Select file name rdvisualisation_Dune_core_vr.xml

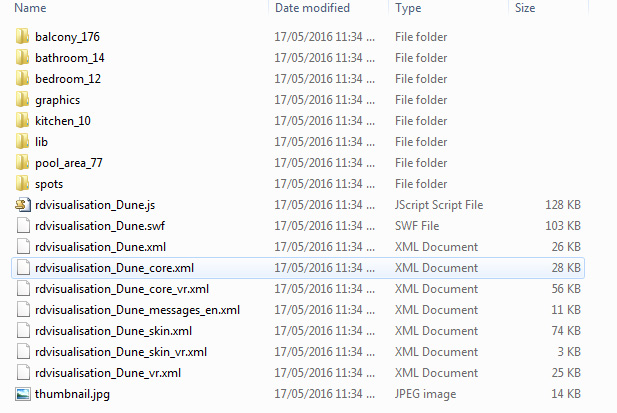click(122, 289)
